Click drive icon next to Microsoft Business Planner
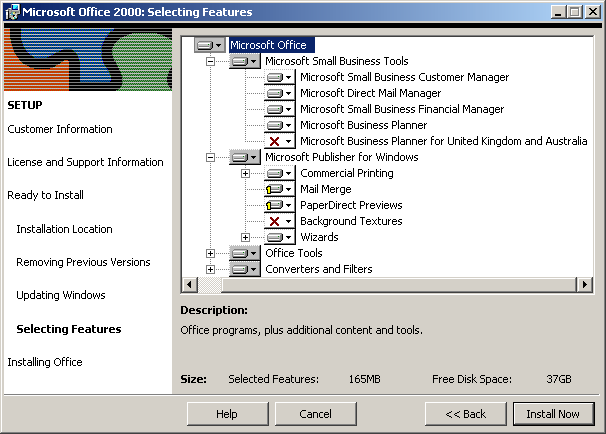Viewport: 606px width, 434px height. (280, 125)
